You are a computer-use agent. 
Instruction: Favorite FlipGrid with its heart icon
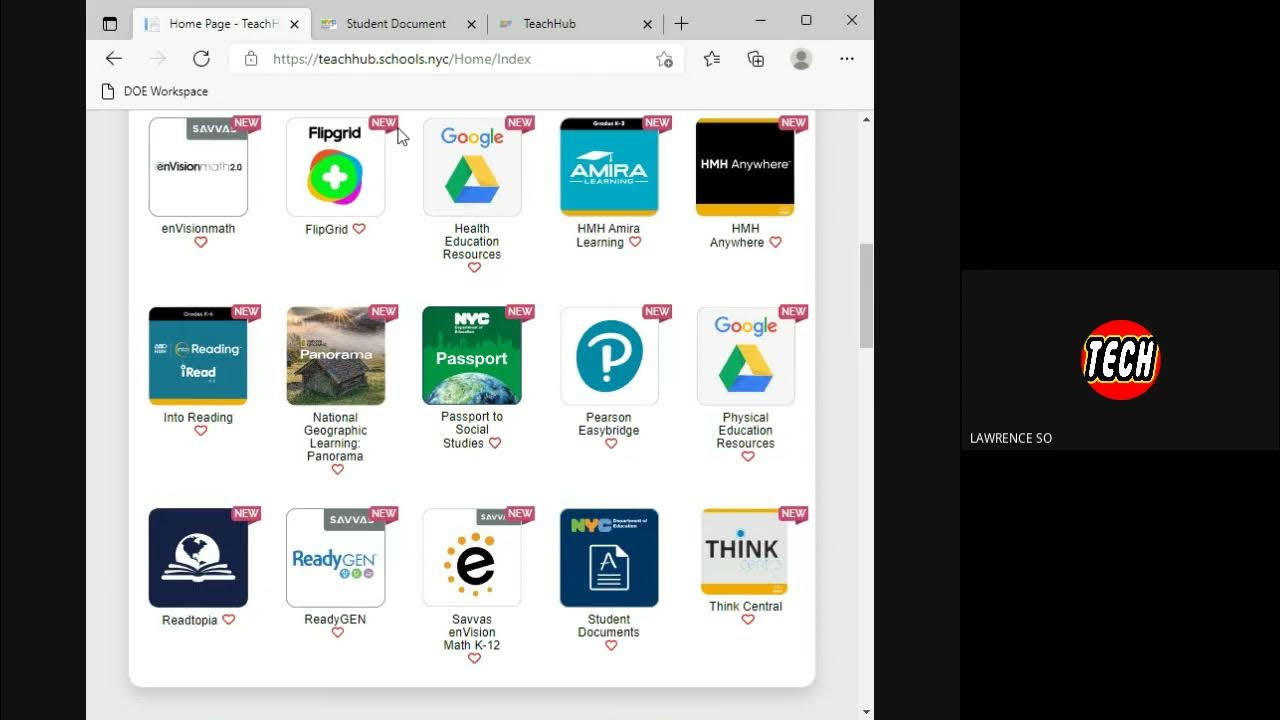click(359, 229)
